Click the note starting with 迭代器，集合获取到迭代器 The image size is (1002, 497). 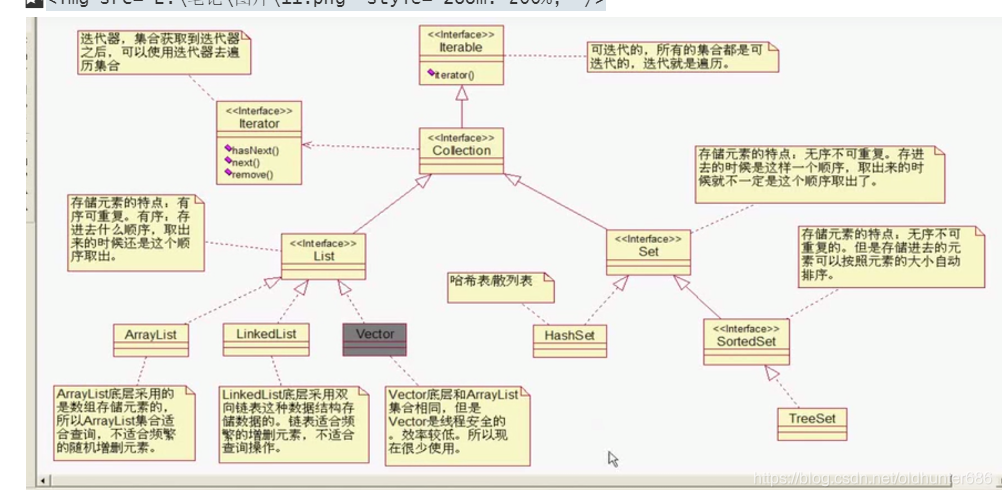[164, 52]
